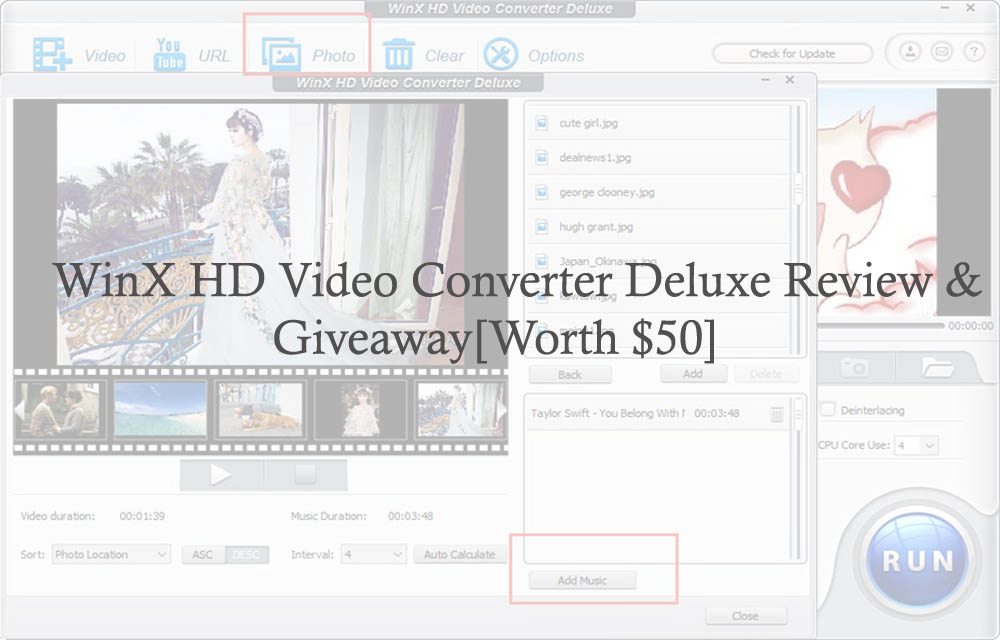Screen dimensions: 1000x640
Task: Click the Delete button under the photo list
Action: click(766, 374)
